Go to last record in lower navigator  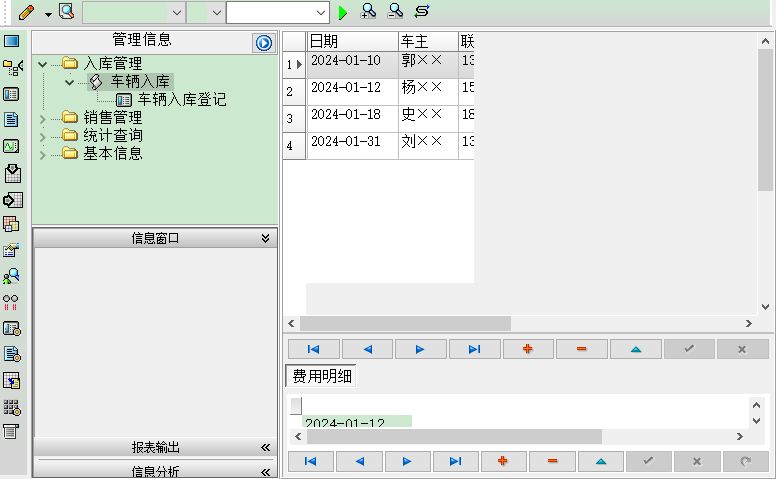455,461
